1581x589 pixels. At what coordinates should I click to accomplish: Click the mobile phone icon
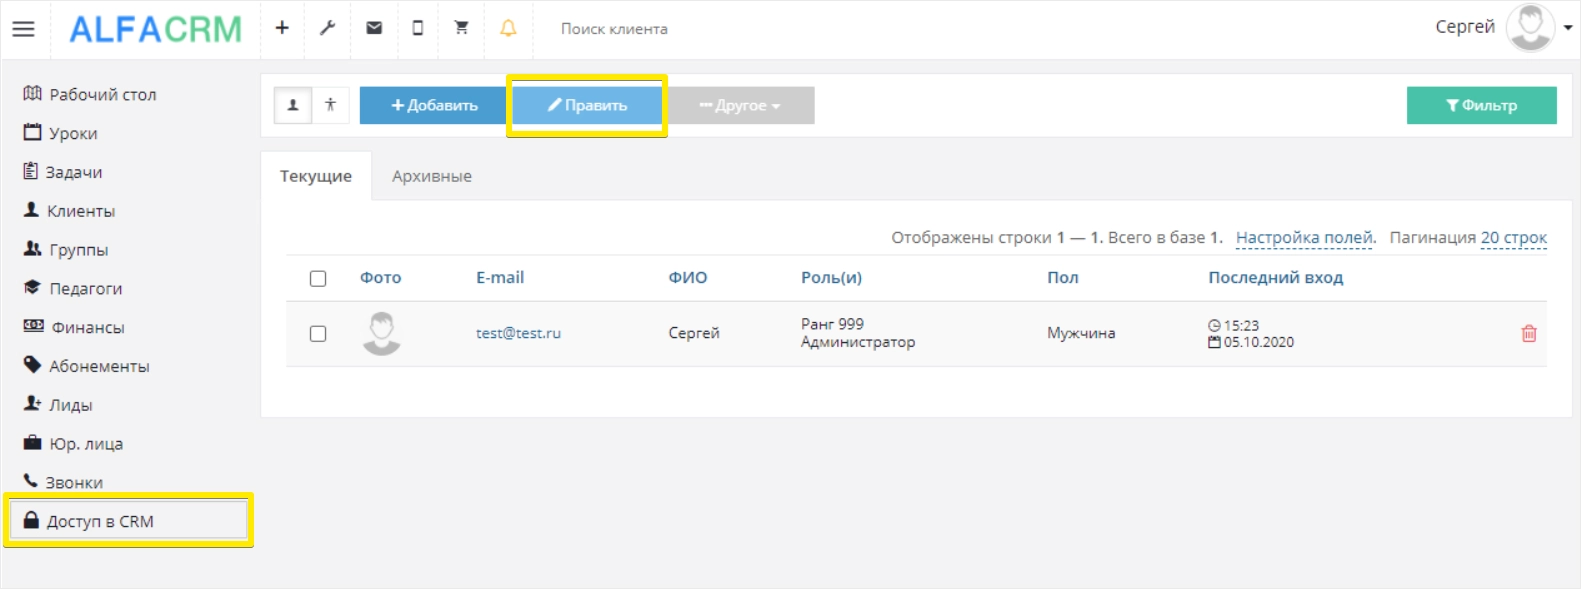tap(418, 28)
